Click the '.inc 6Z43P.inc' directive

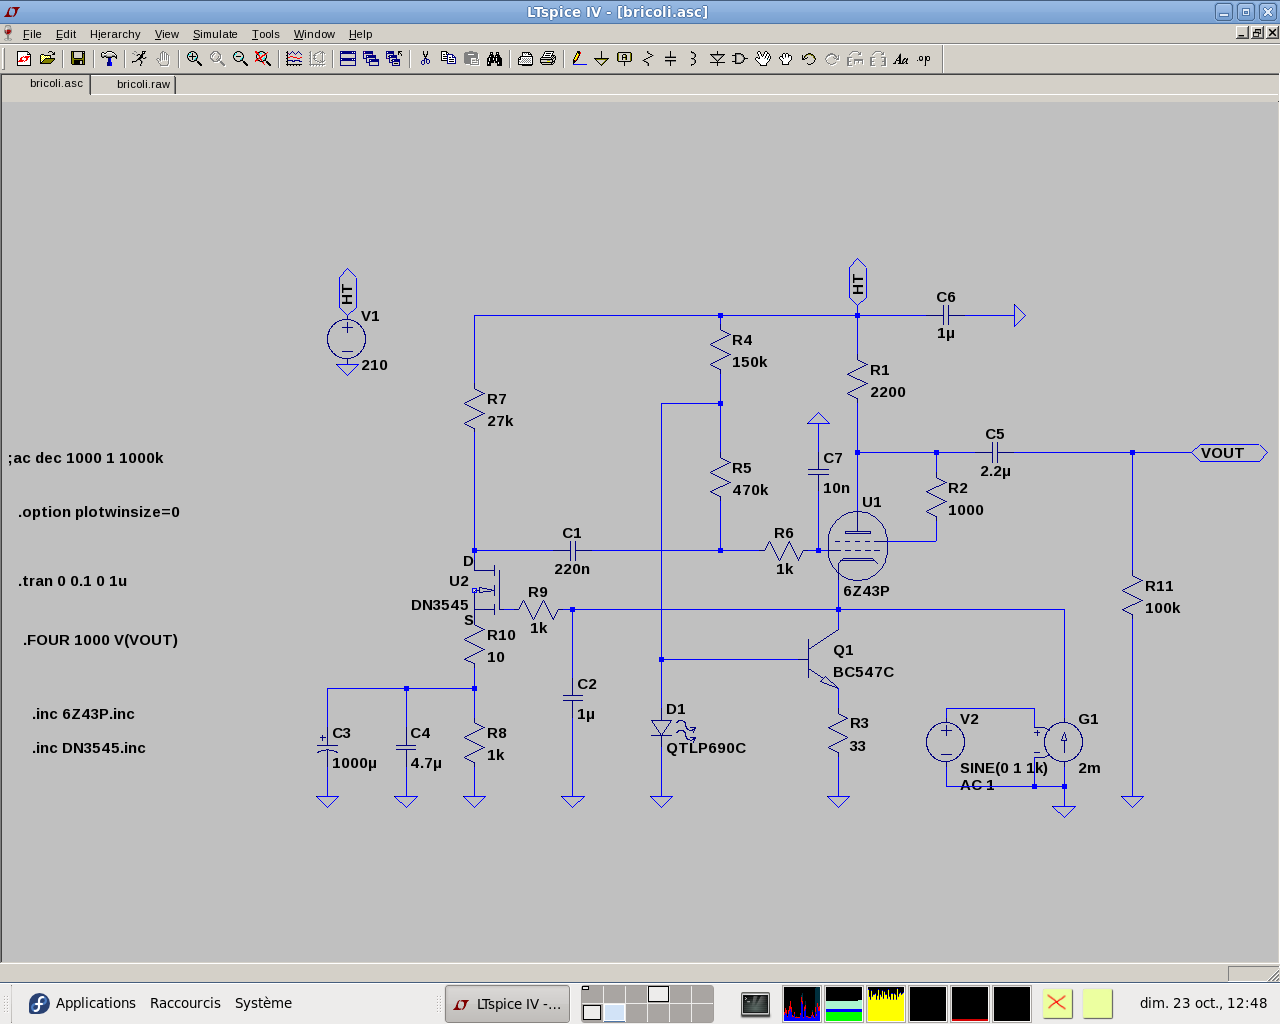tap(83, 714)
